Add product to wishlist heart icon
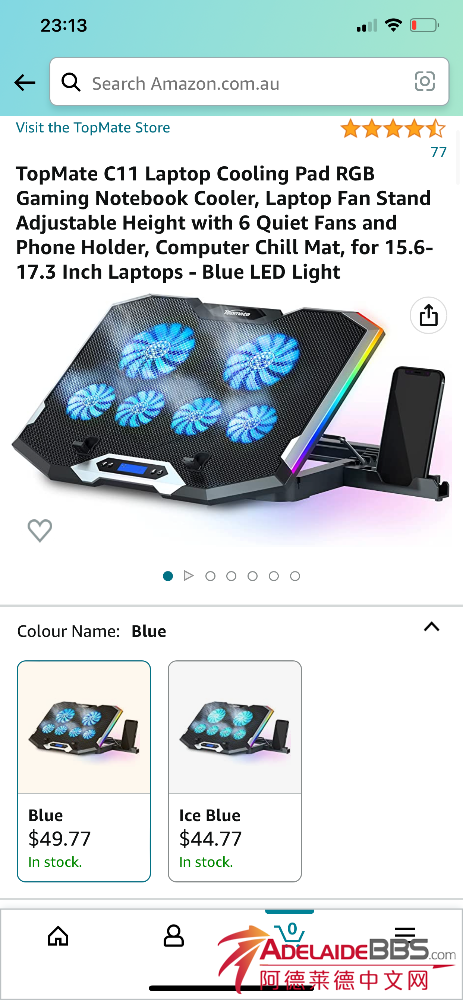The image size is (463, 1000). pos(40,530)
